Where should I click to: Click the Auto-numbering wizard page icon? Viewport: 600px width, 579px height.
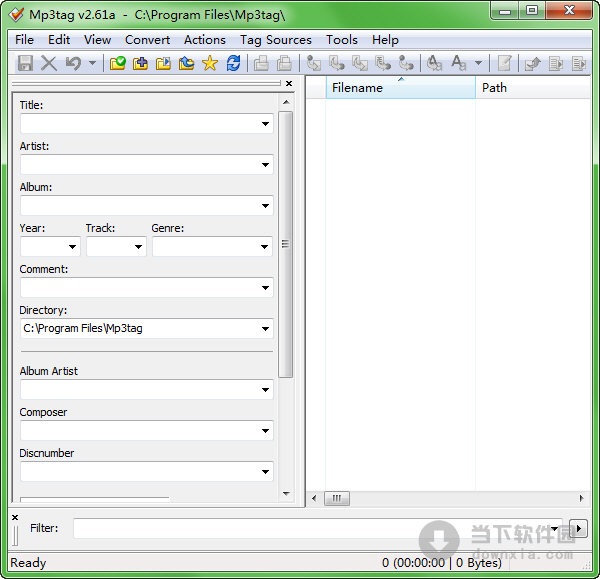504,63
